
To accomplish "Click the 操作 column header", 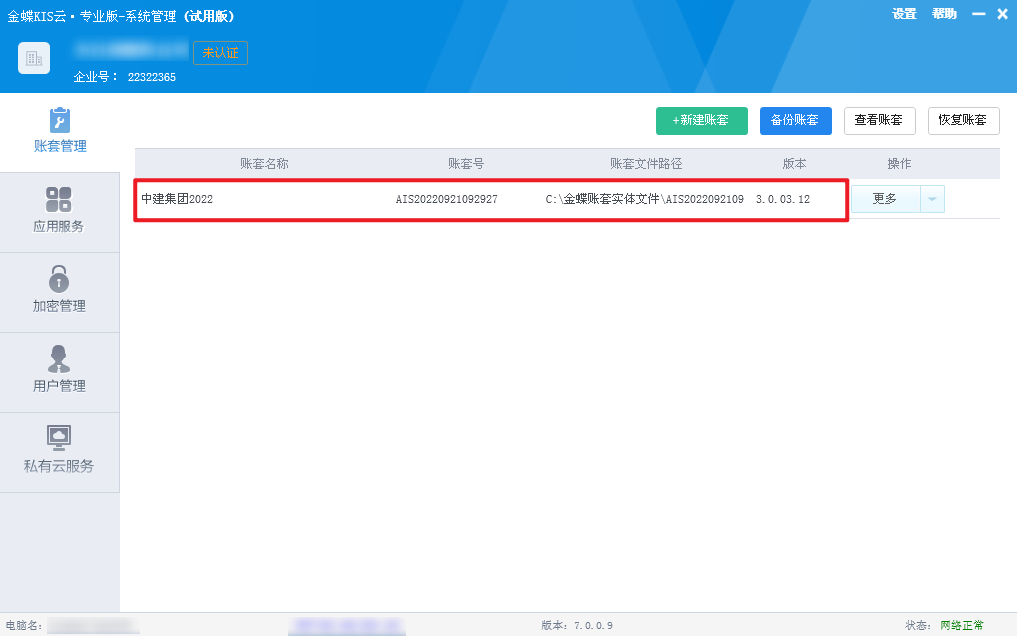I will tap(899, 163).
